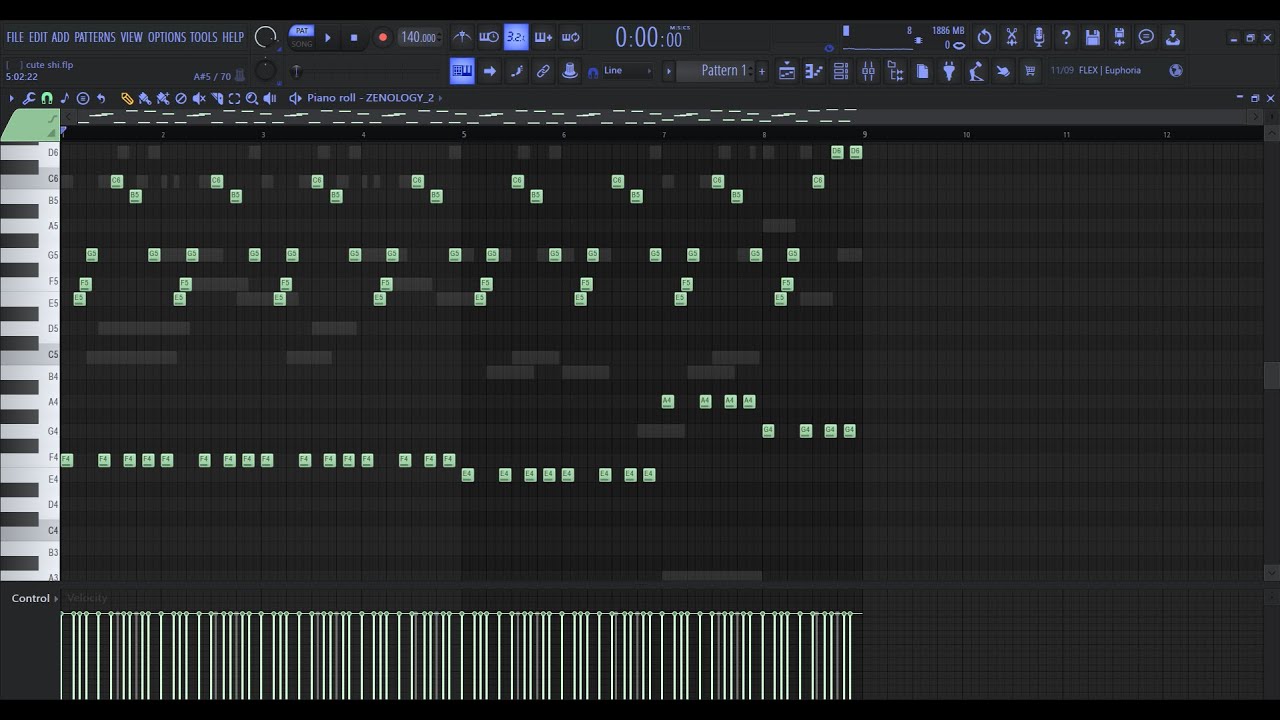The image size is (1280, 720).
Task: Toggle multilink to controllers
Action: [543, 71]
